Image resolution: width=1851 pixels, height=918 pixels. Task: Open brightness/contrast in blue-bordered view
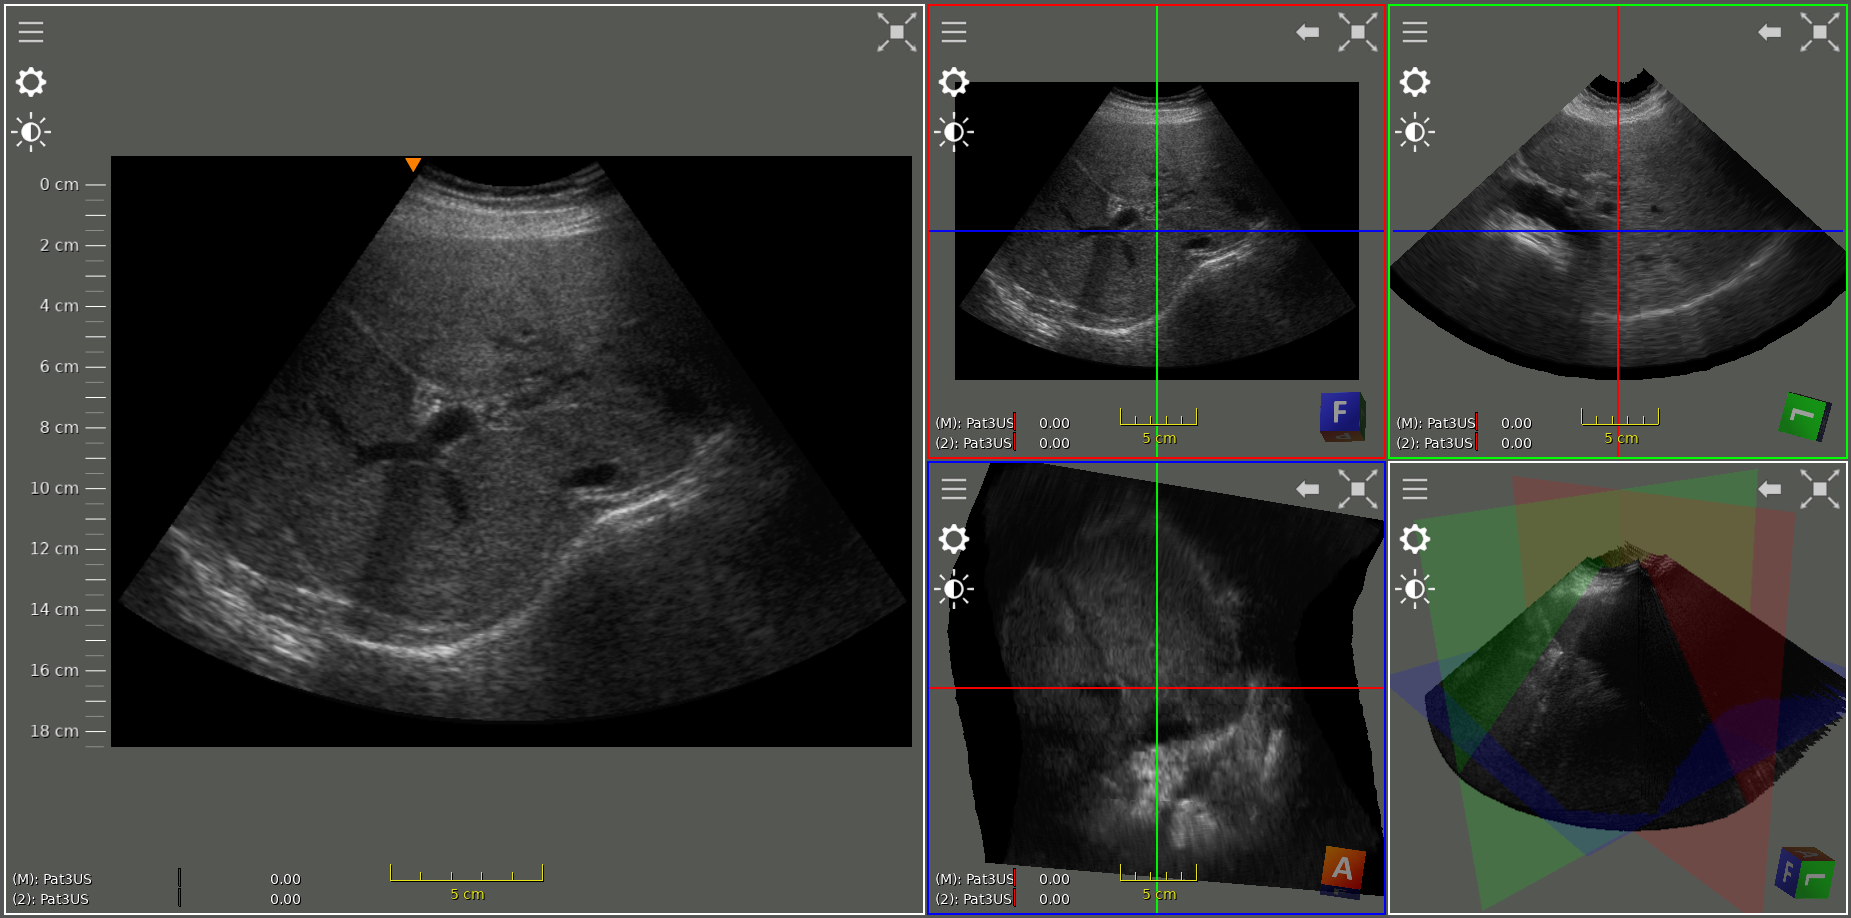(x=954, y=589)
